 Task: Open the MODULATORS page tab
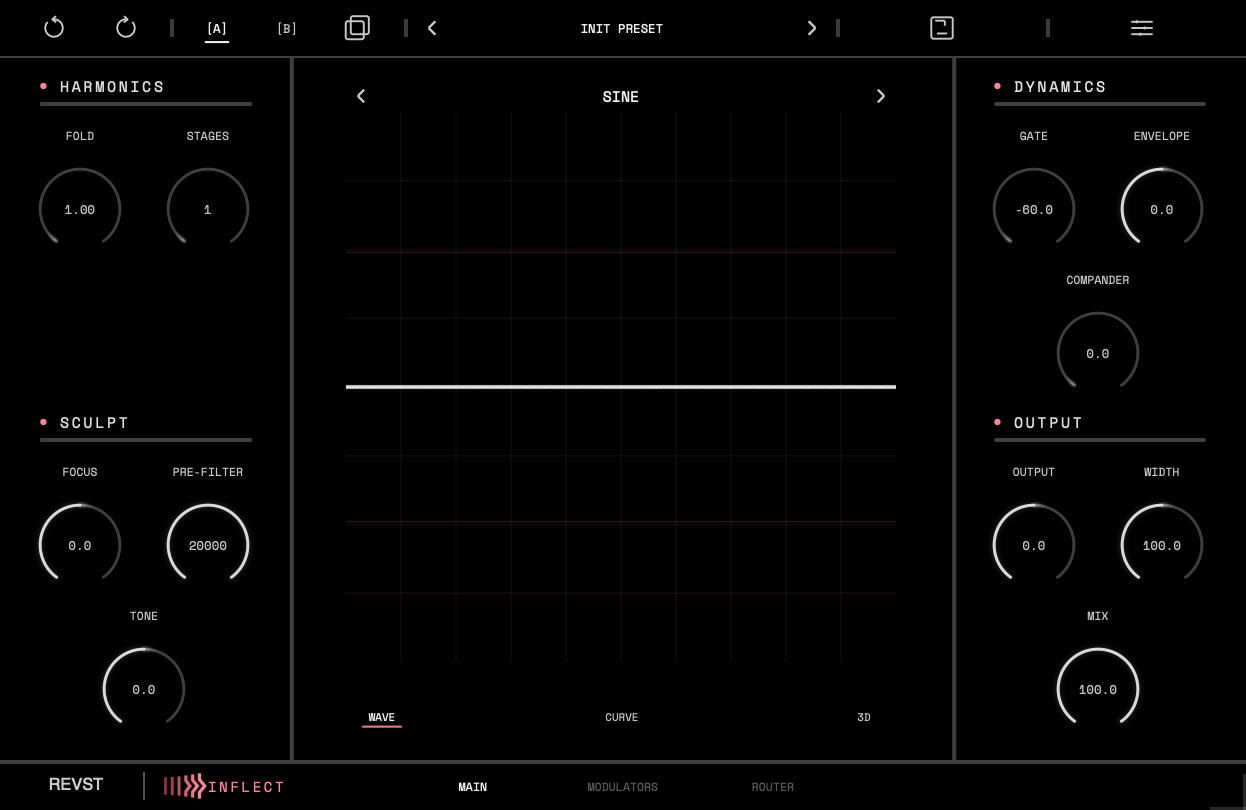623,787
